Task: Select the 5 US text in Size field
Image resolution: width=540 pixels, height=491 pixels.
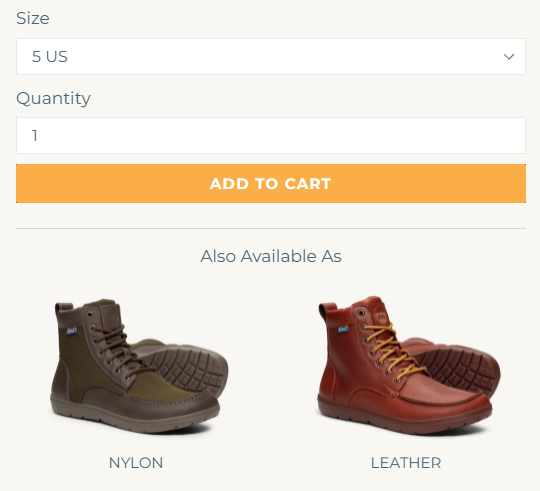Action: (50, 56)
